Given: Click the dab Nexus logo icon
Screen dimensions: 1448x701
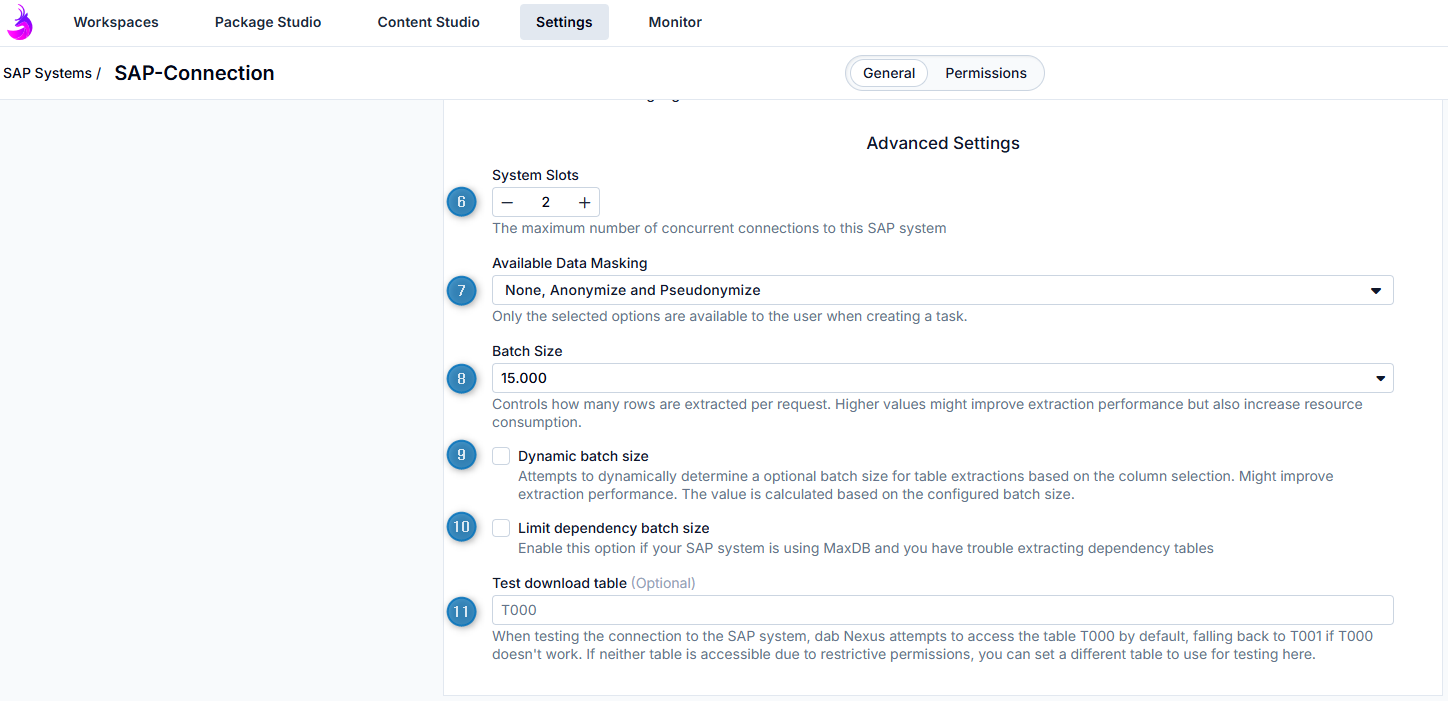Looking at the screenshot, I should tap(19, 21).
